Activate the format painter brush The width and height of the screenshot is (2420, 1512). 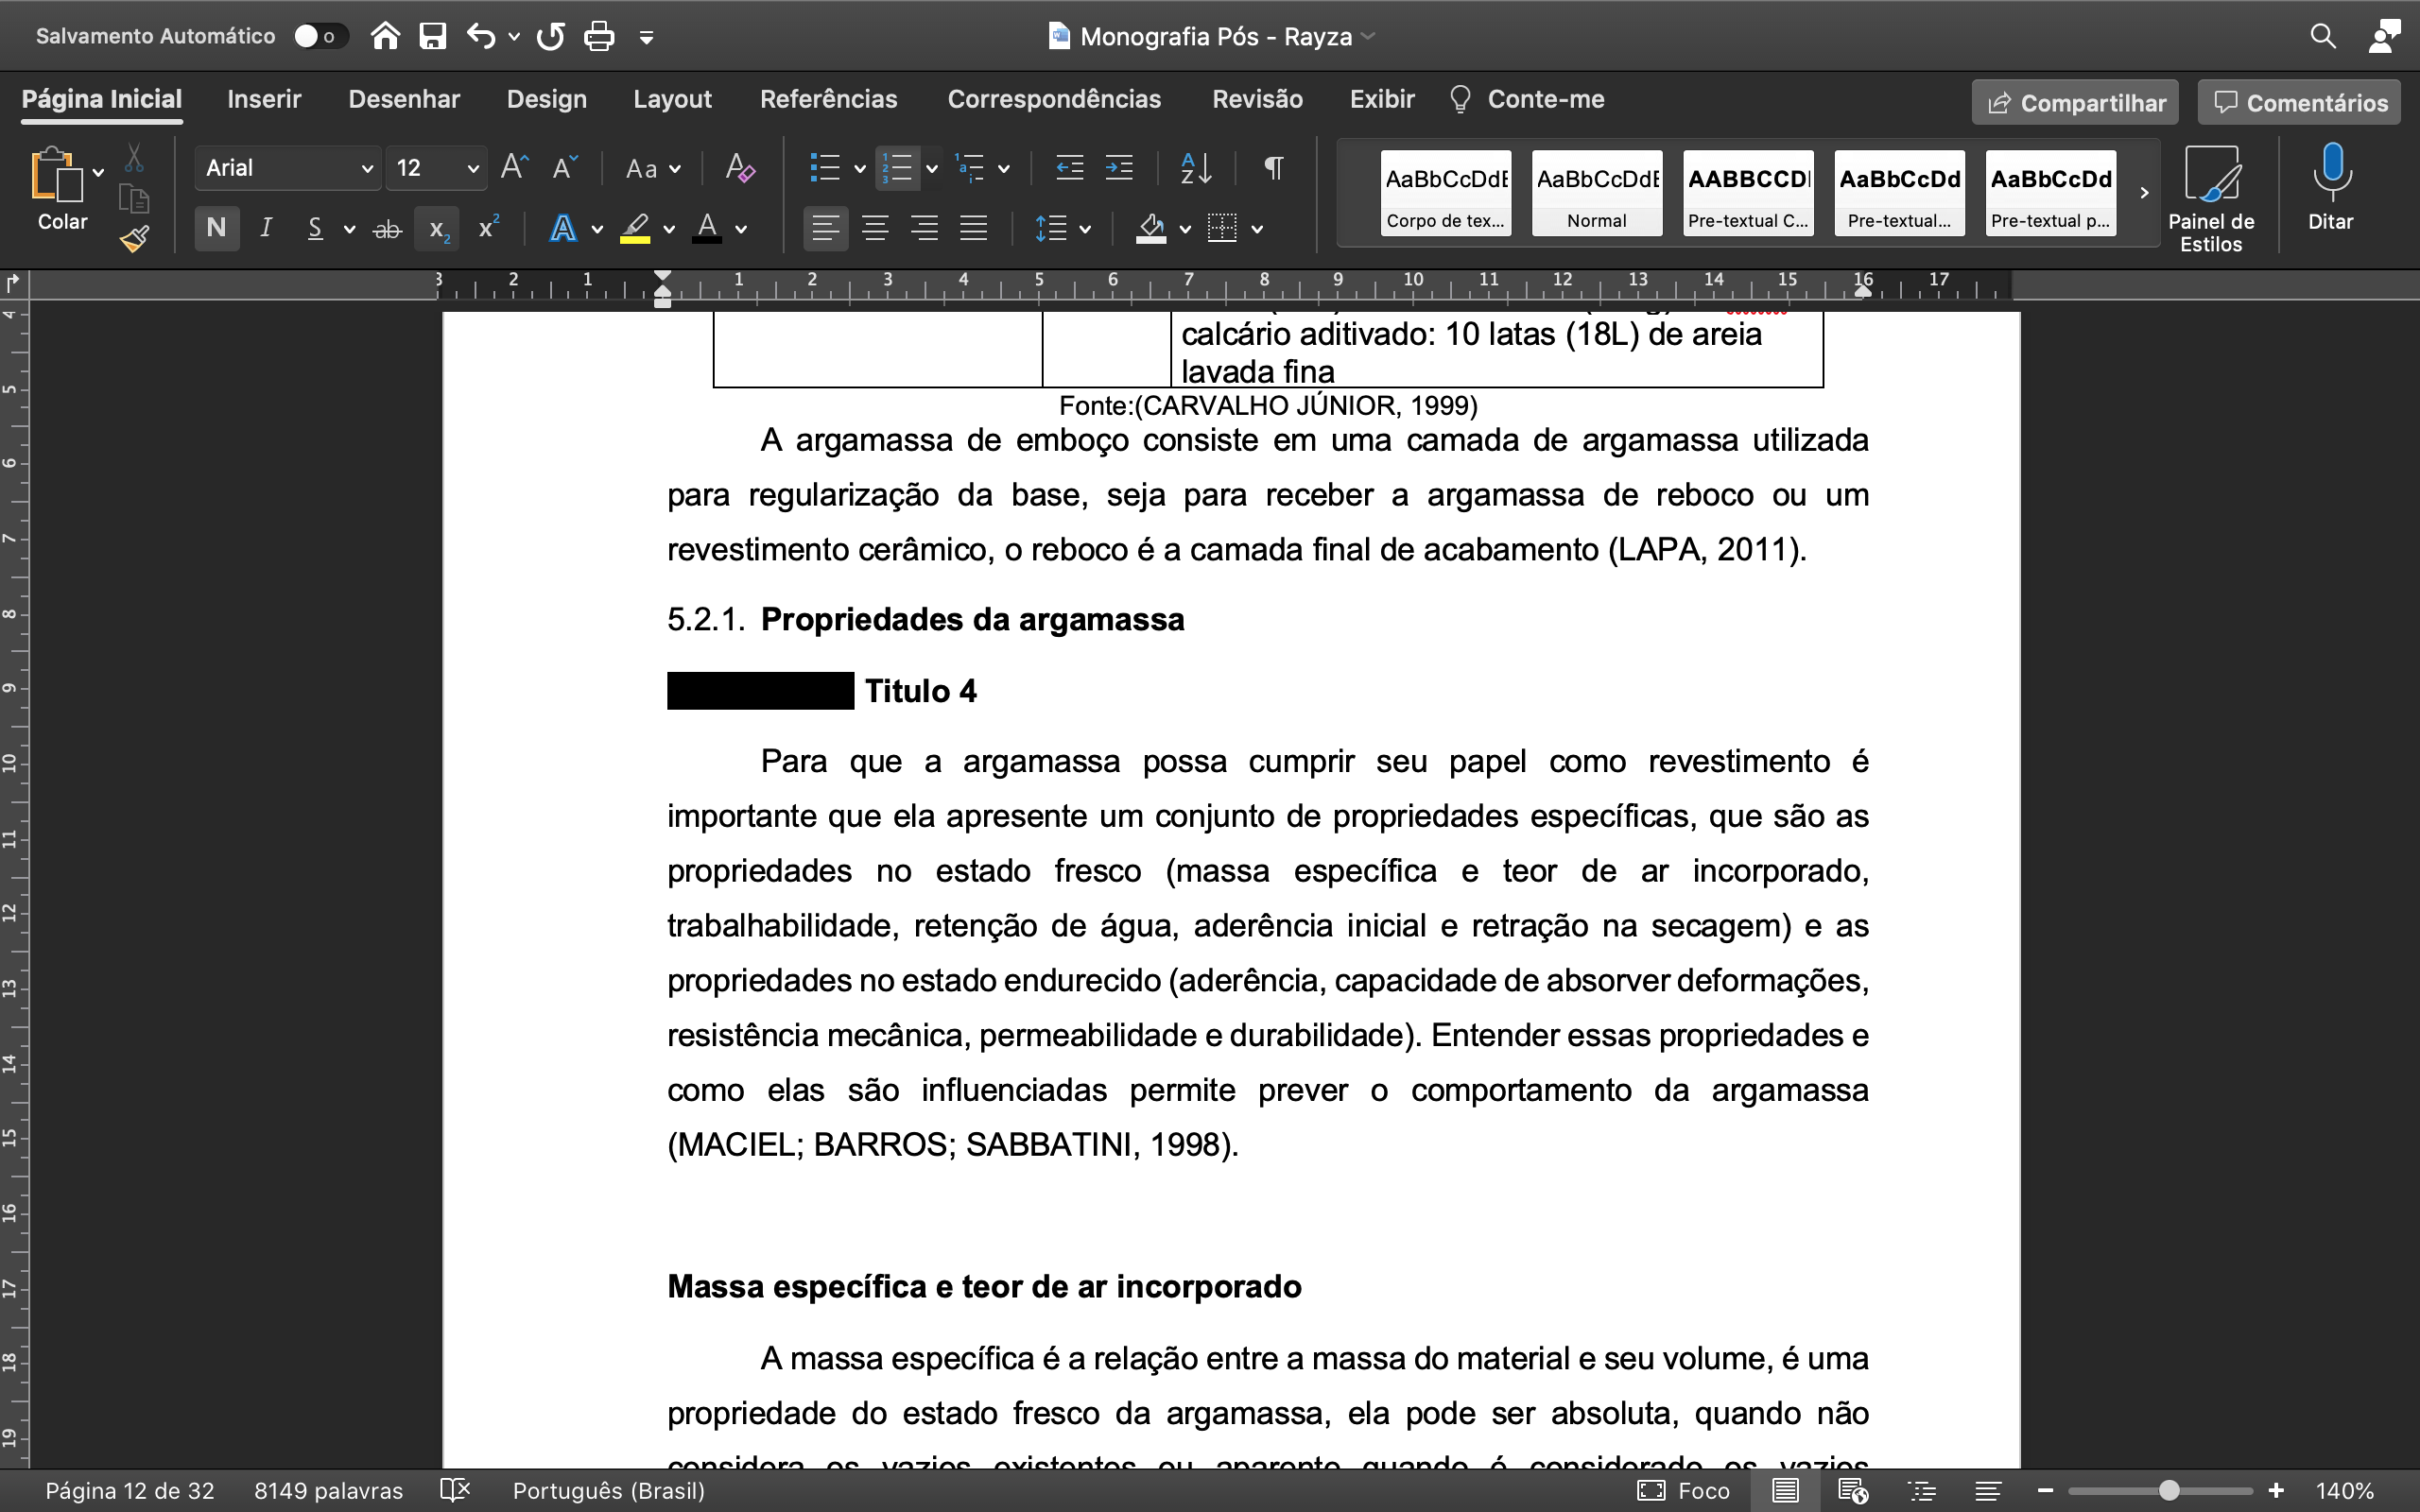[x=134, y=239]
